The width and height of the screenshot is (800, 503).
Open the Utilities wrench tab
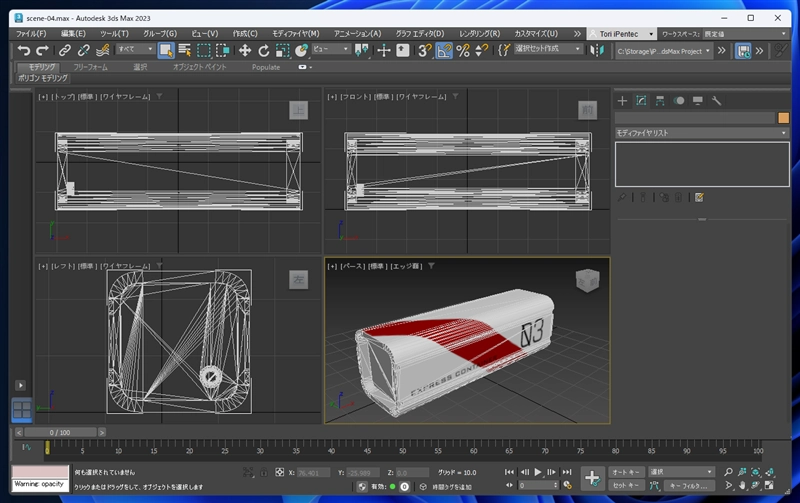(717, 101)
